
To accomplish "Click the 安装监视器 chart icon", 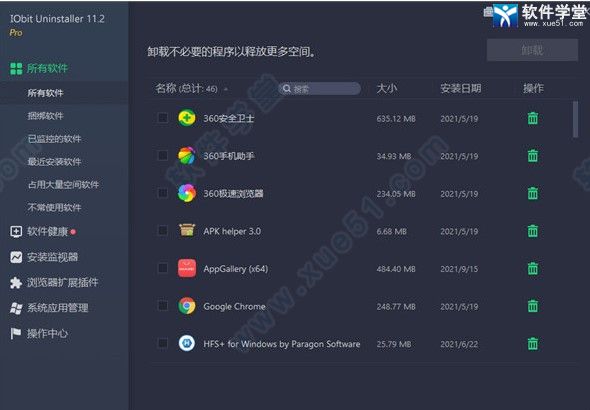I will (x=16, y=257).
